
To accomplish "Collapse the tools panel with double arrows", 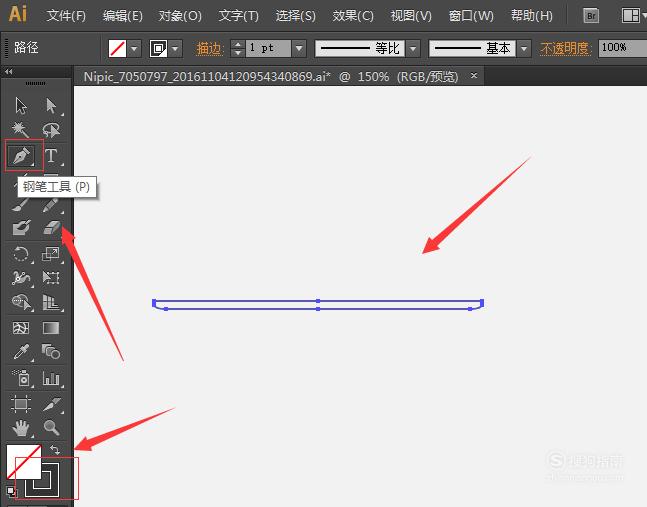I will coord(9,72).
